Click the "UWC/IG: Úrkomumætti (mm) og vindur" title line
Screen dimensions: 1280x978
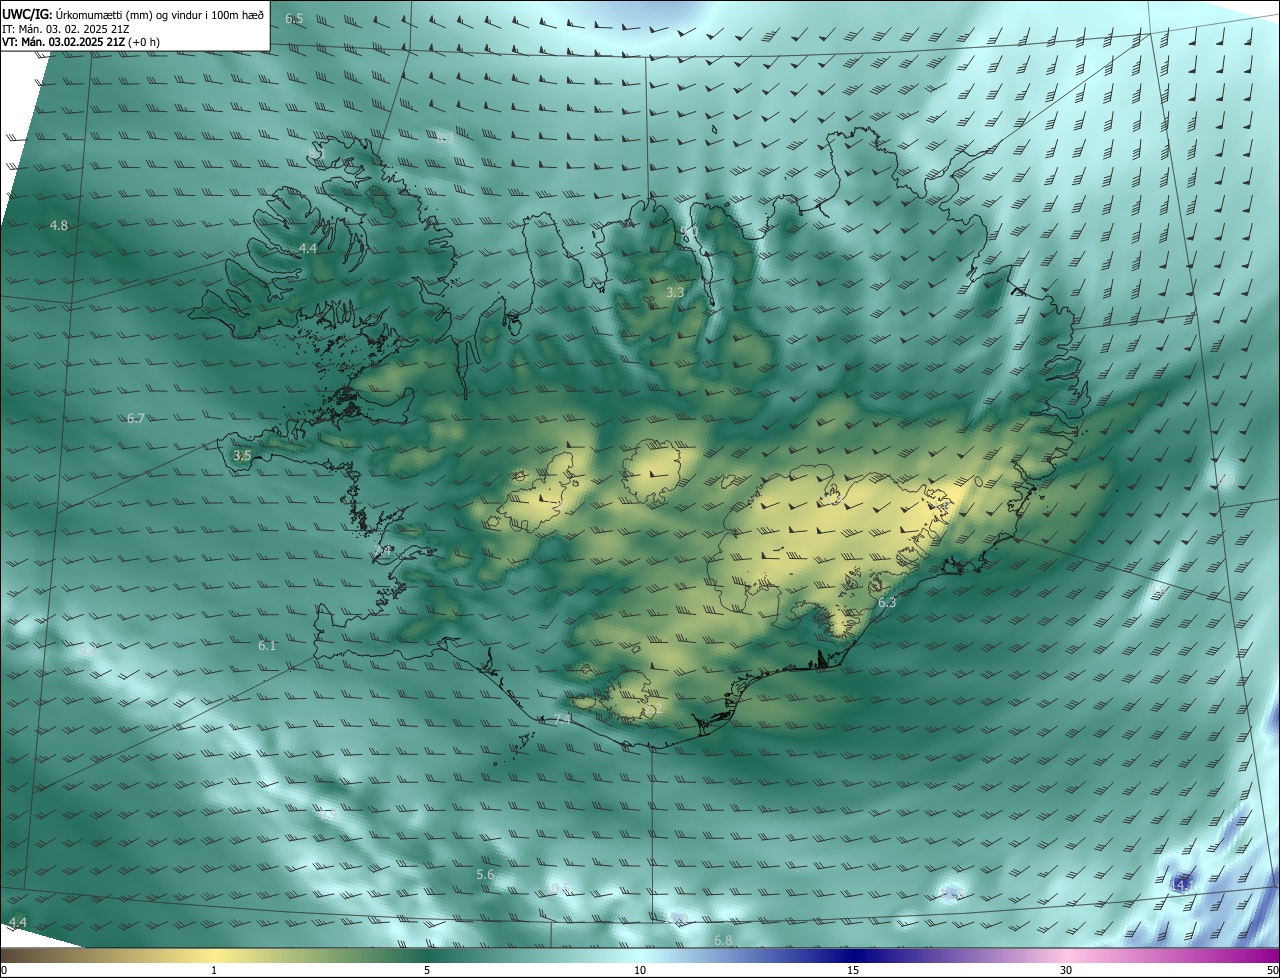133,13
